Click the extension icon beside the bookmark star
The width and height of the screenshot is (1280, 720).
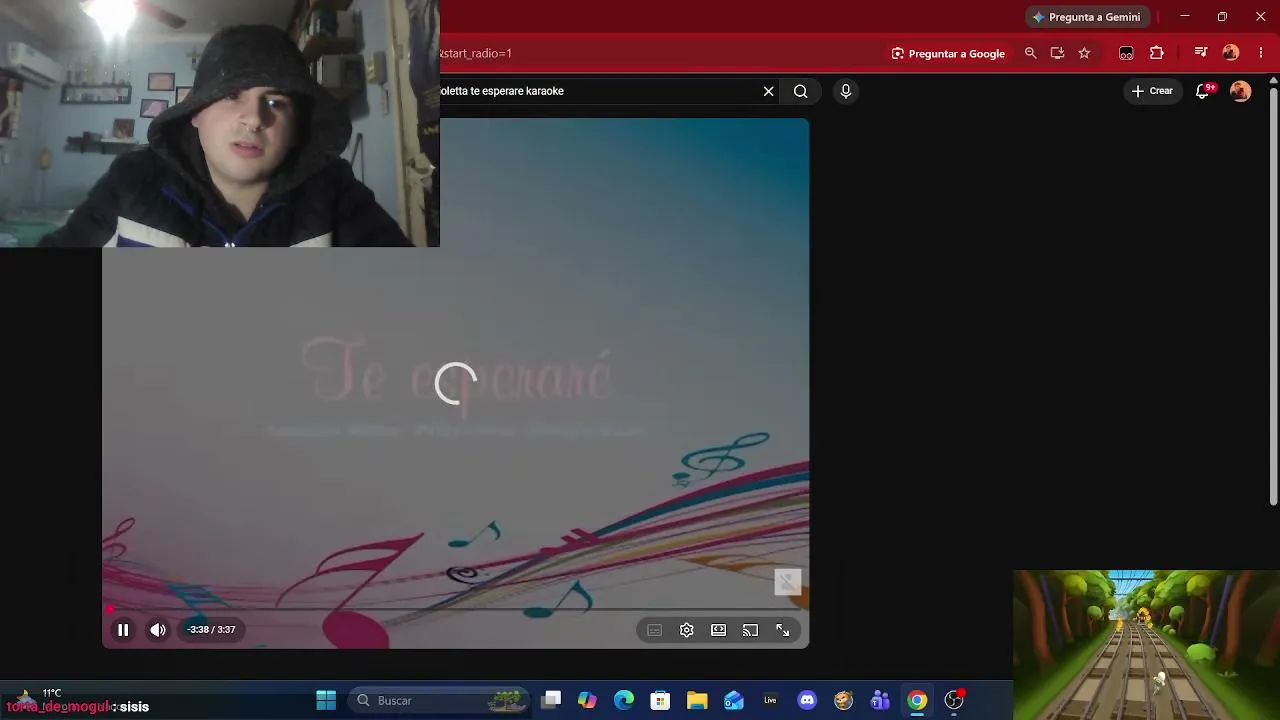click(x=1126, y=53)
